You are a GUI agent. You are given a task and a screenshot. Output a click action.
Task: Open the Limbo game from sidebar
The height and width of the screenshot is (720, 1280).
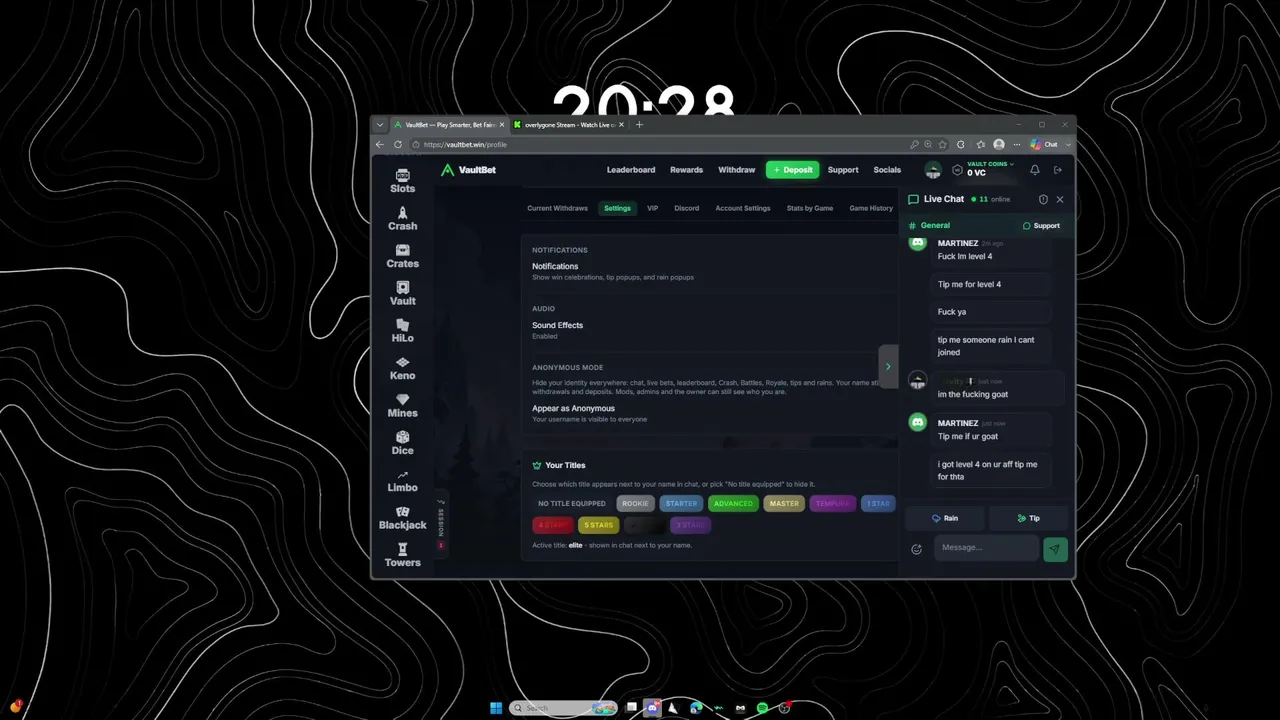click(x=402, y=481)
